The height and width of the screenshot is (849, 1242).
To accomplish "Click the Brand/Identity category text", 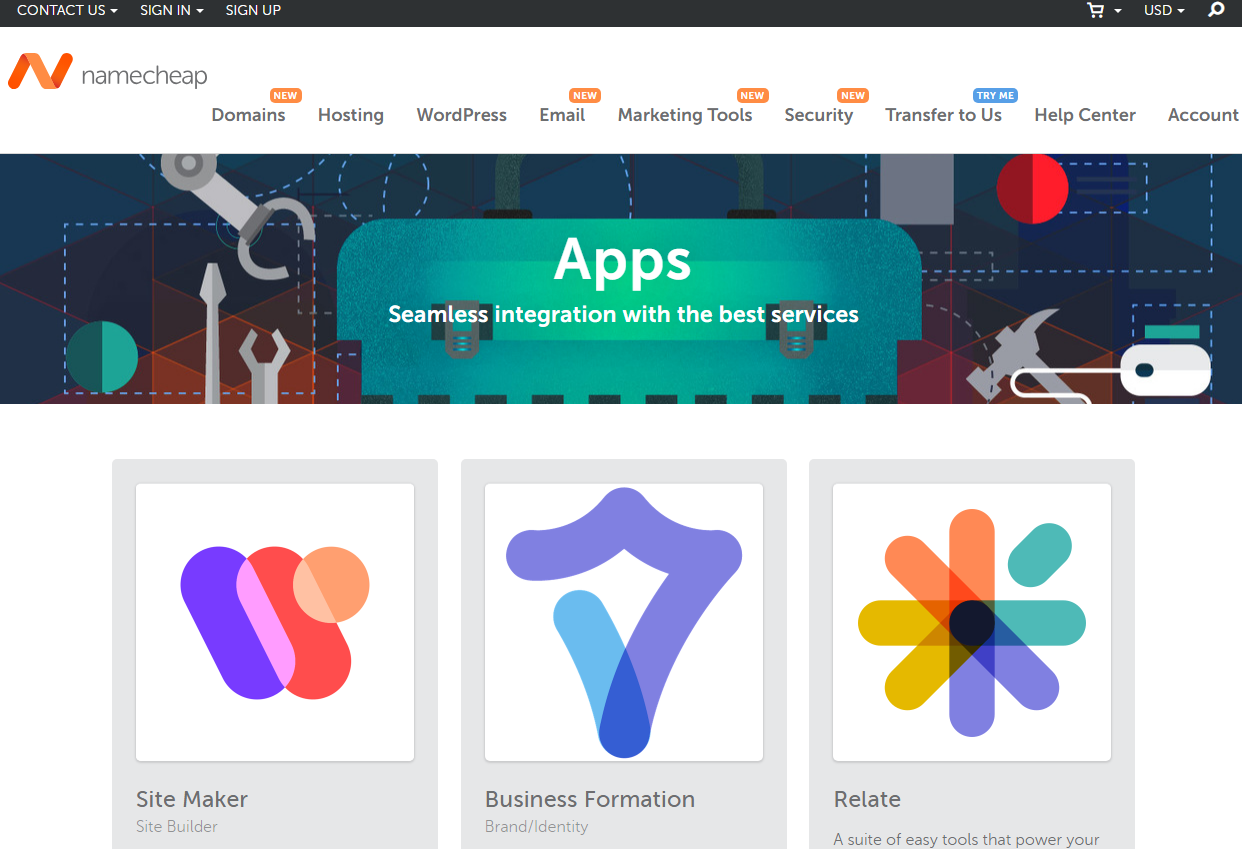I will tap(536, 826).
